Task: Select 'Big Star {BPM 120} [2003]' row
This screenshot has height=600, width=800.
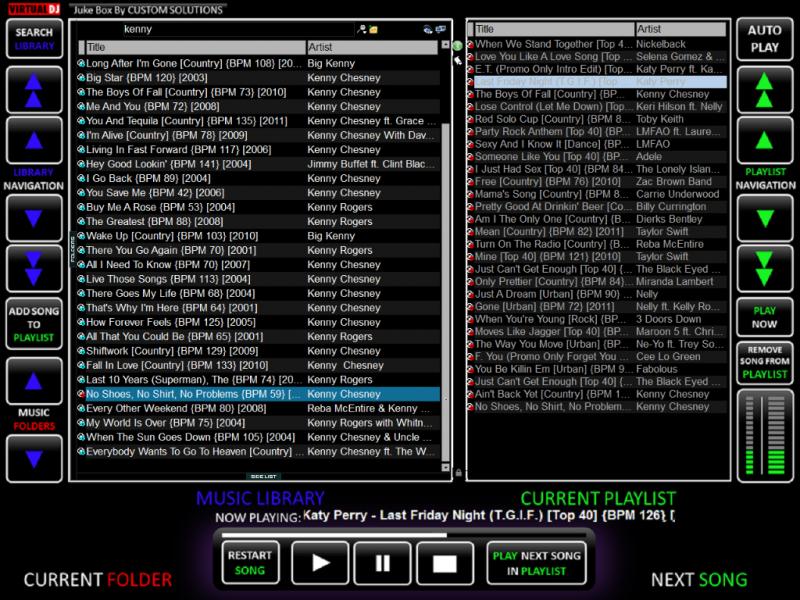Action: click(259, 78)
